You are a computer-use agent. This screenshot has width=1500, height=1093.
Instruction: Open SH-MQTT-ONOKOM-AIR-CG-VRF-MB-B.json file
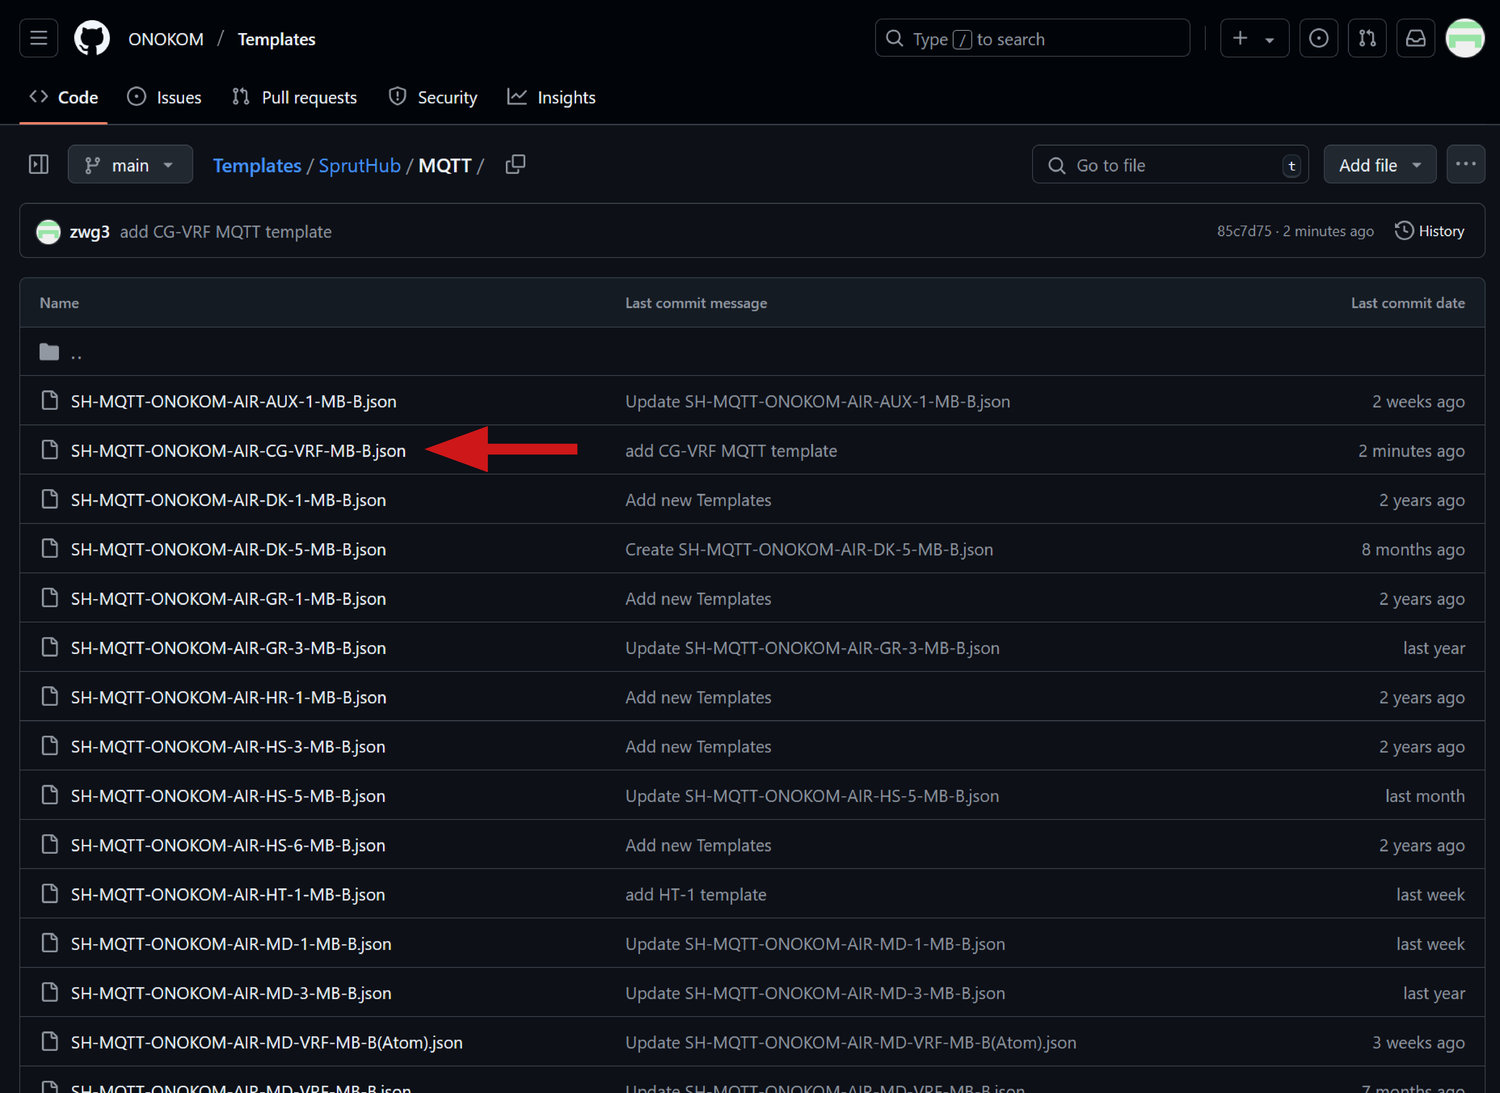(x=238, y=451)
